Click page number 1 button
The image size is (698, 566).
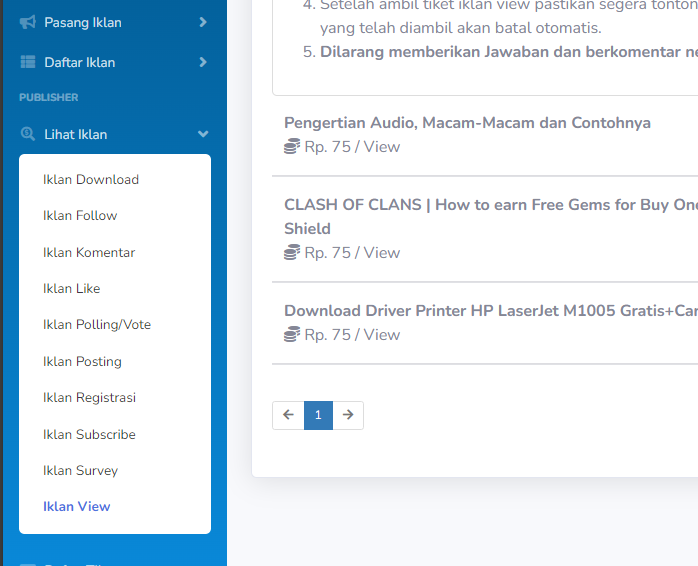pos(318,415)
